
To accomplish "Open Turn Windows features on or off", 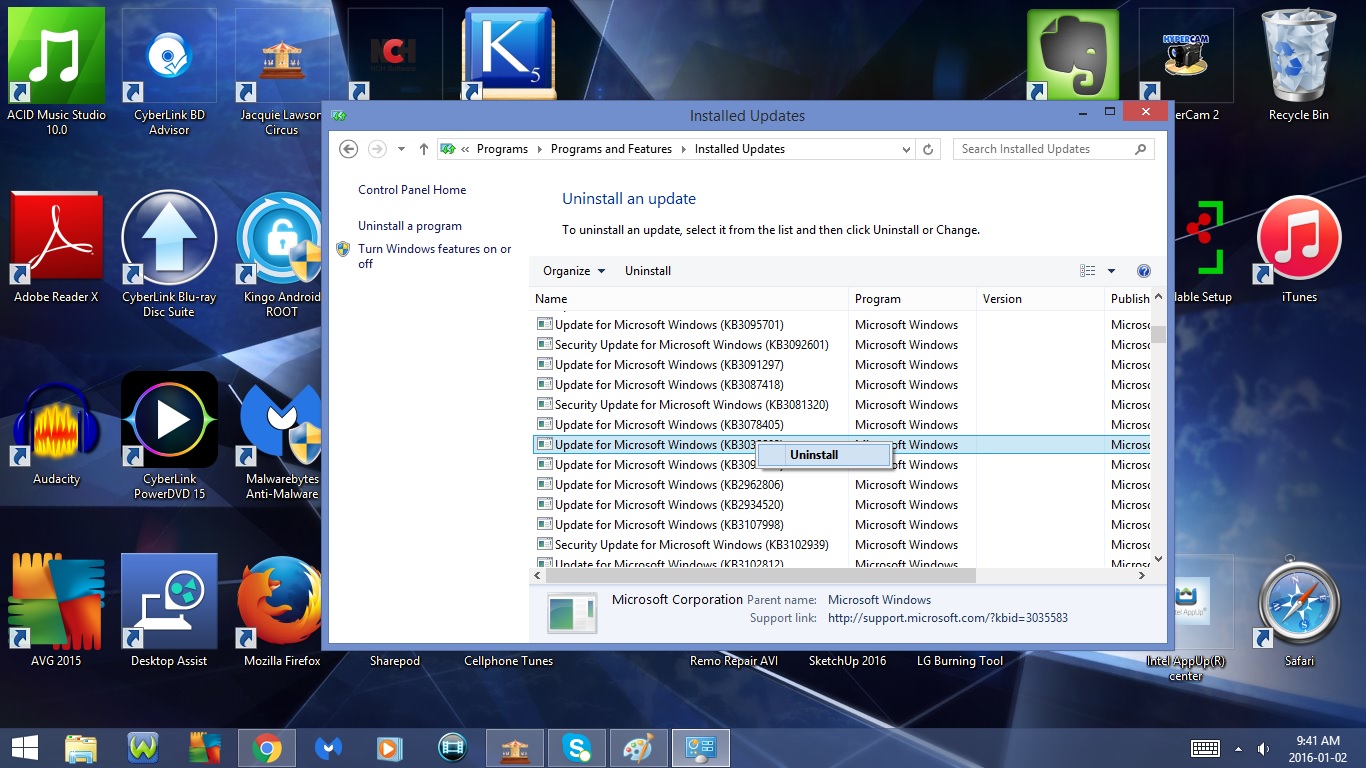I will pos(435,256).
